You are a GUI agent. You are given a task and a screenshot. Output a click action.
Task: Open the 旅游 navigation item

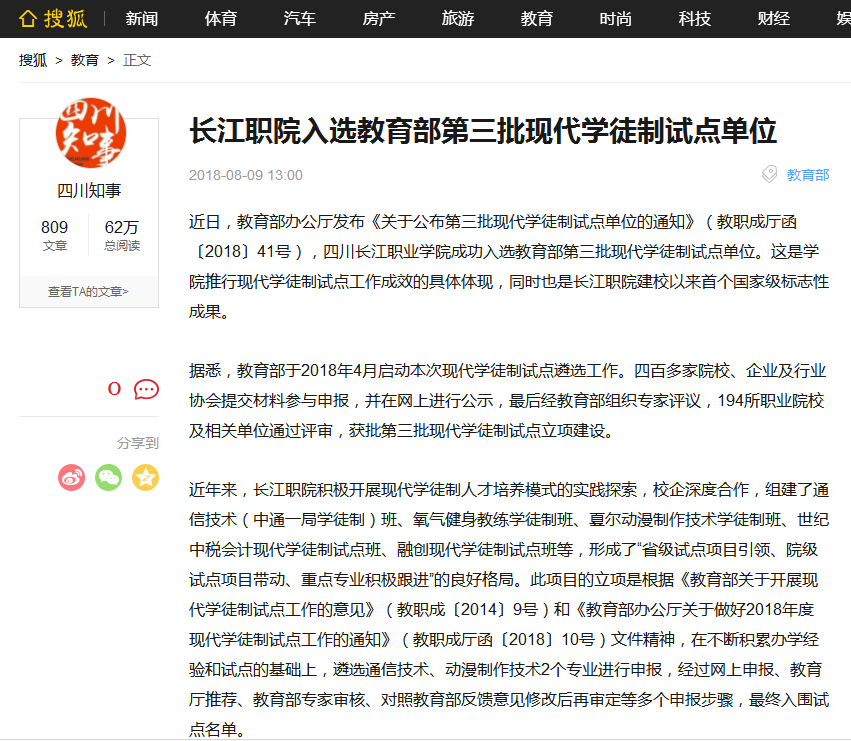tap(458, 19)
